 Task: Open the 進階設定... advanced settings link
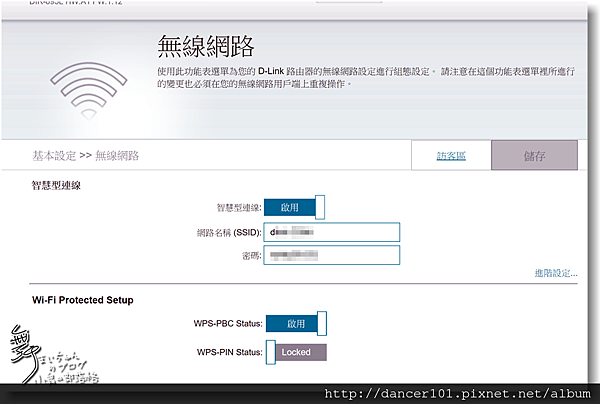coord(556,273)
